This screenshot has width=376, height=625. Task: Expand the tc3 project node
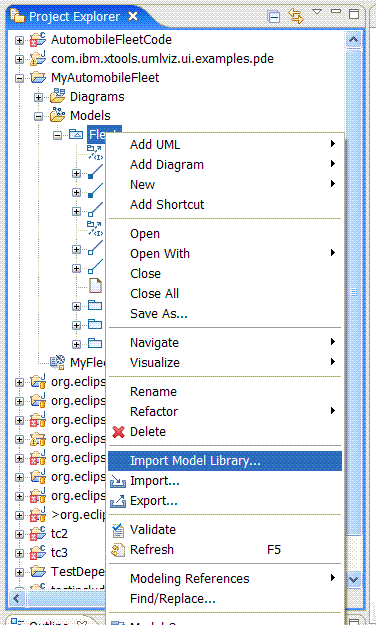click(19, 553)
